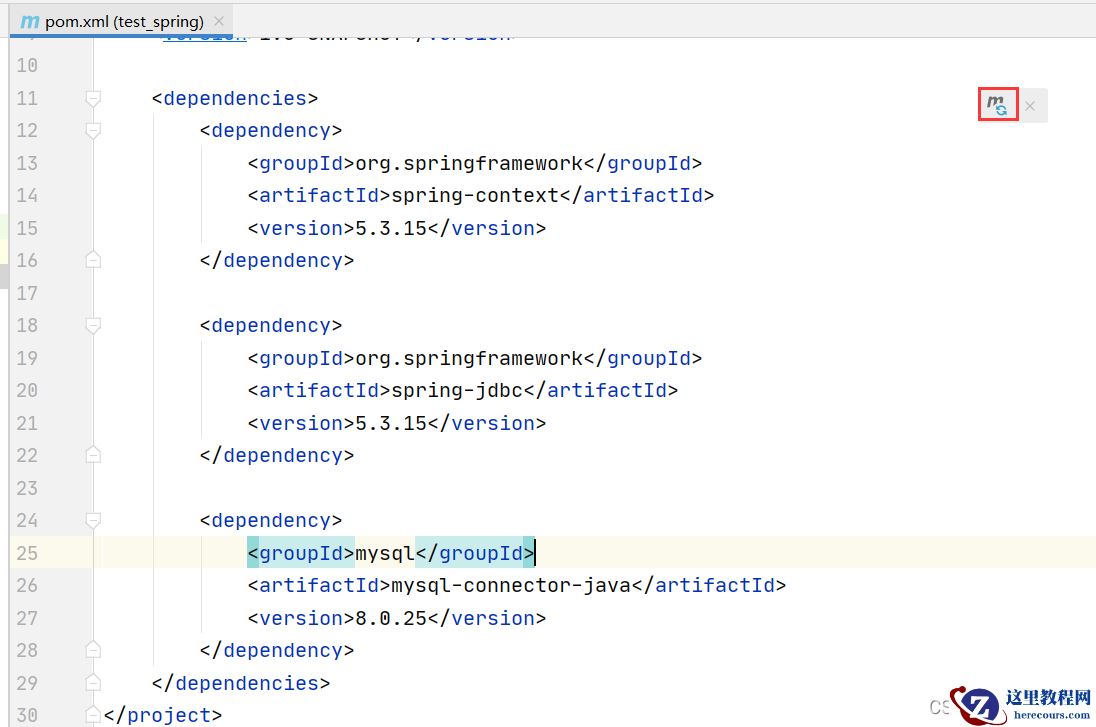Viewport: 1096px width, 727px height.
Task: Click the closing </project> tag
Action: 163,715
